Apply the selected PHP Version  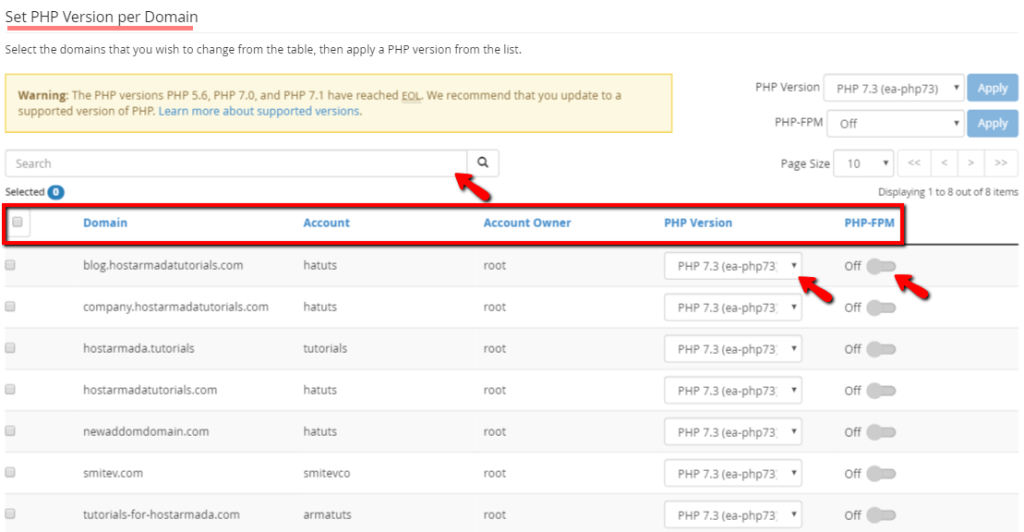pyautogui.click(x=993, y=88)
